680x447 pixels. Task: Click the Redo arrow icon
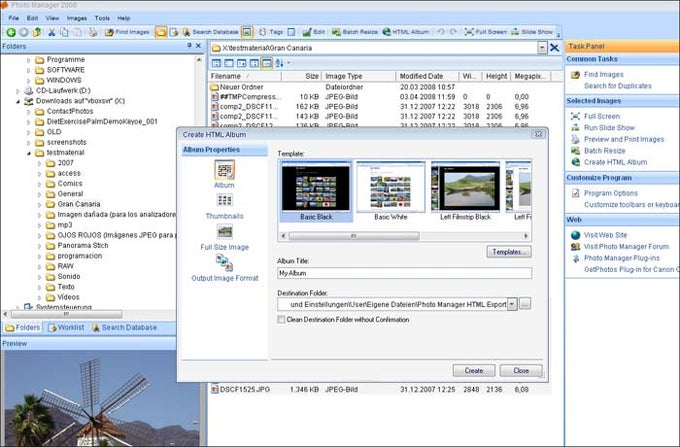click(453, 32)
